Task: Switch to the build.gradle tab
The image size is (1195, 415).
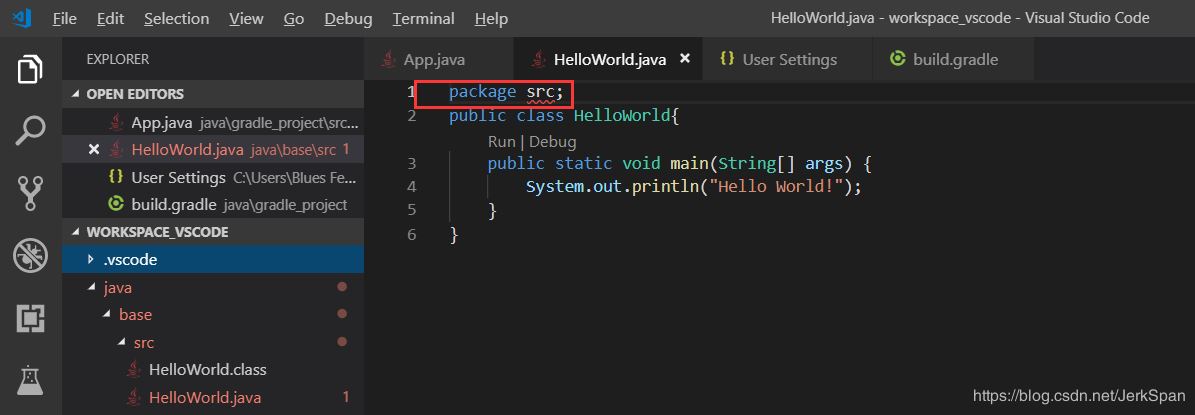Action: click(x=953, y=59)
